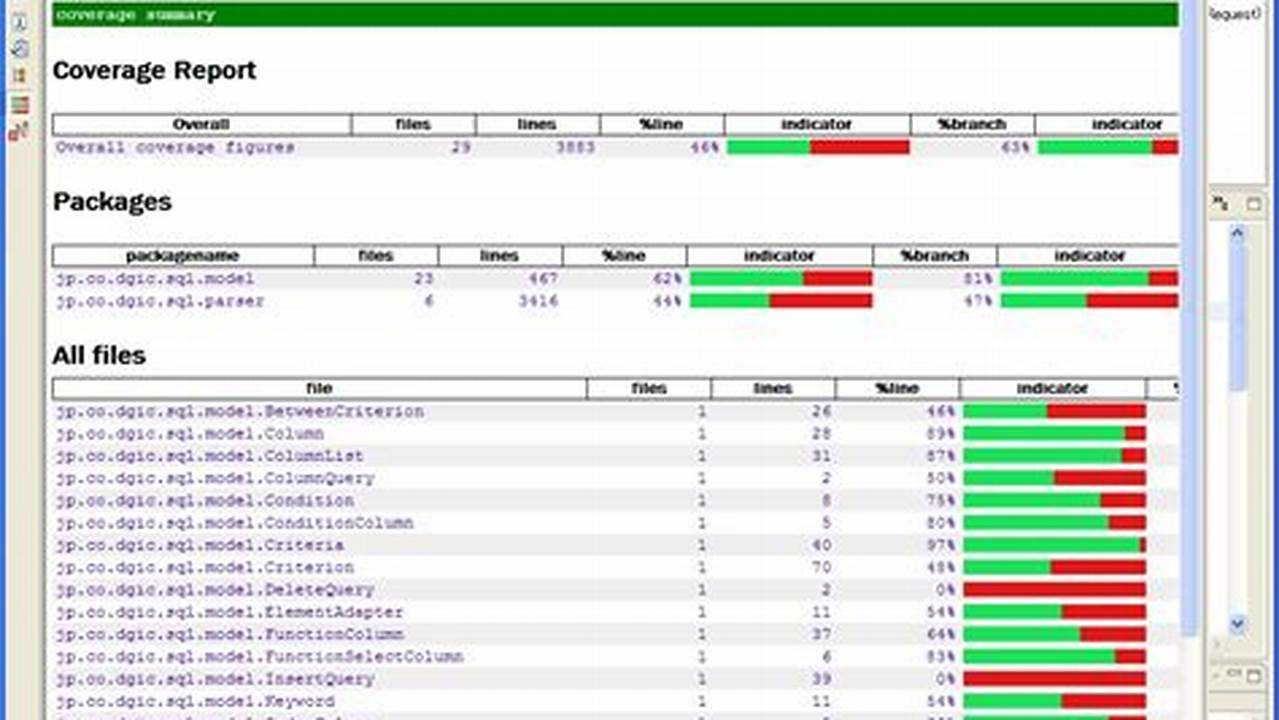Open the InsertQuery file coverage details
1279x720 pixels.
(x=213, y=678)
